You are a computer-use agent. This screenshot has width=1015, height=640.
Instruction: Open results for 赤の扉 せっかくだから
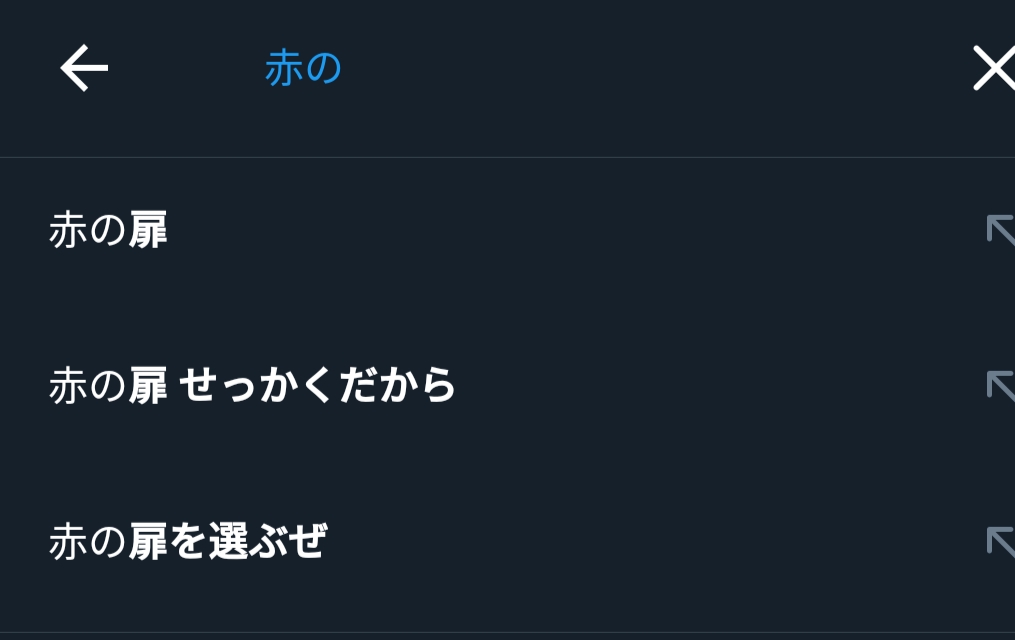click(x=252, y=387)
